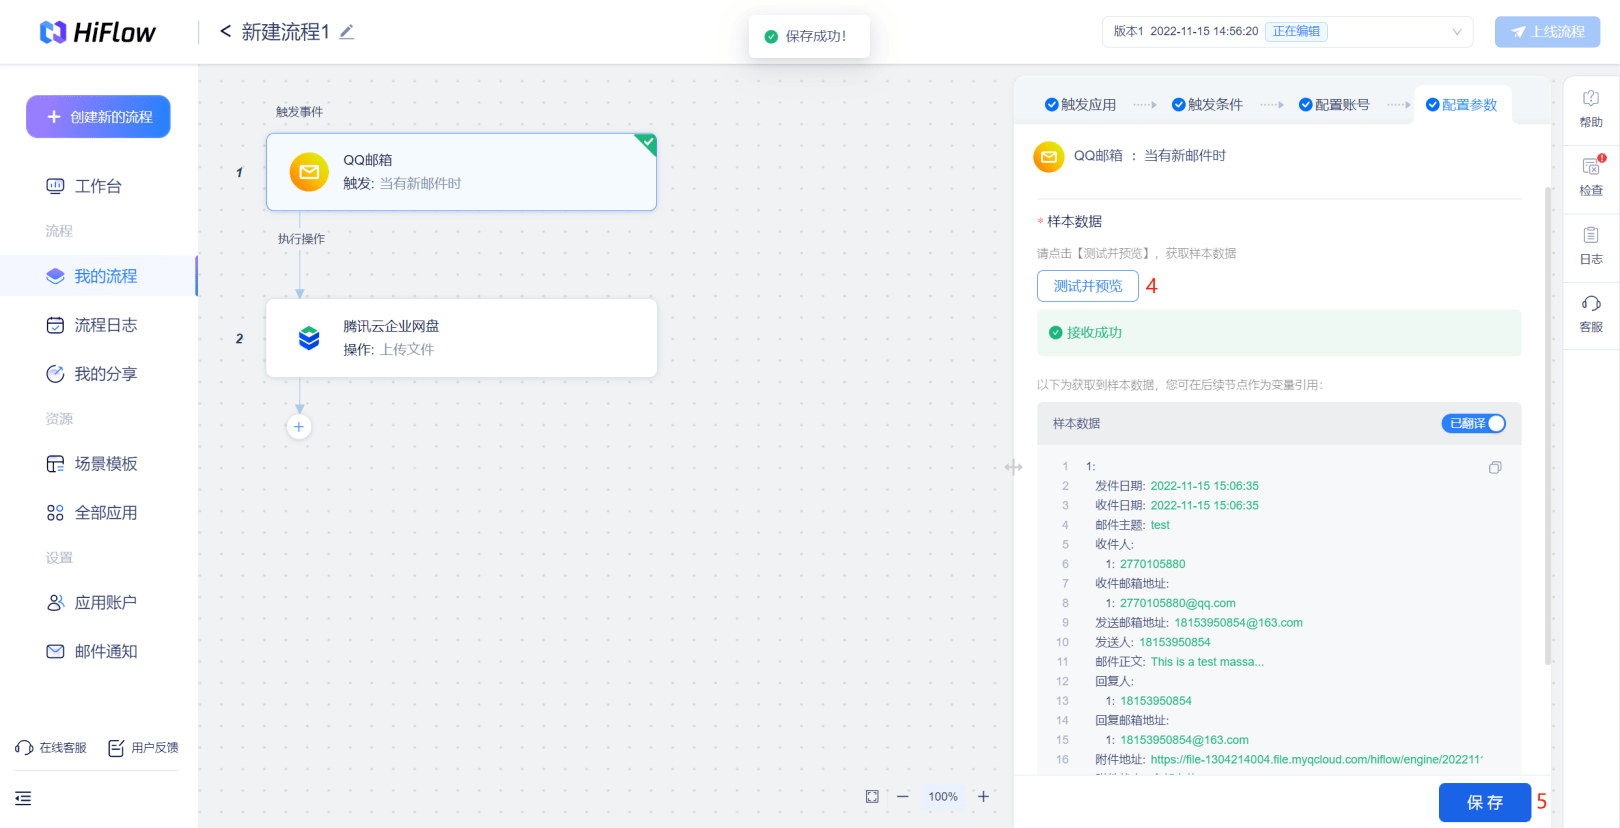The height and width of the screenshot is (828, 1620).
Task: Go back using the arrow before 新建流程1
Action: point(225,32)
